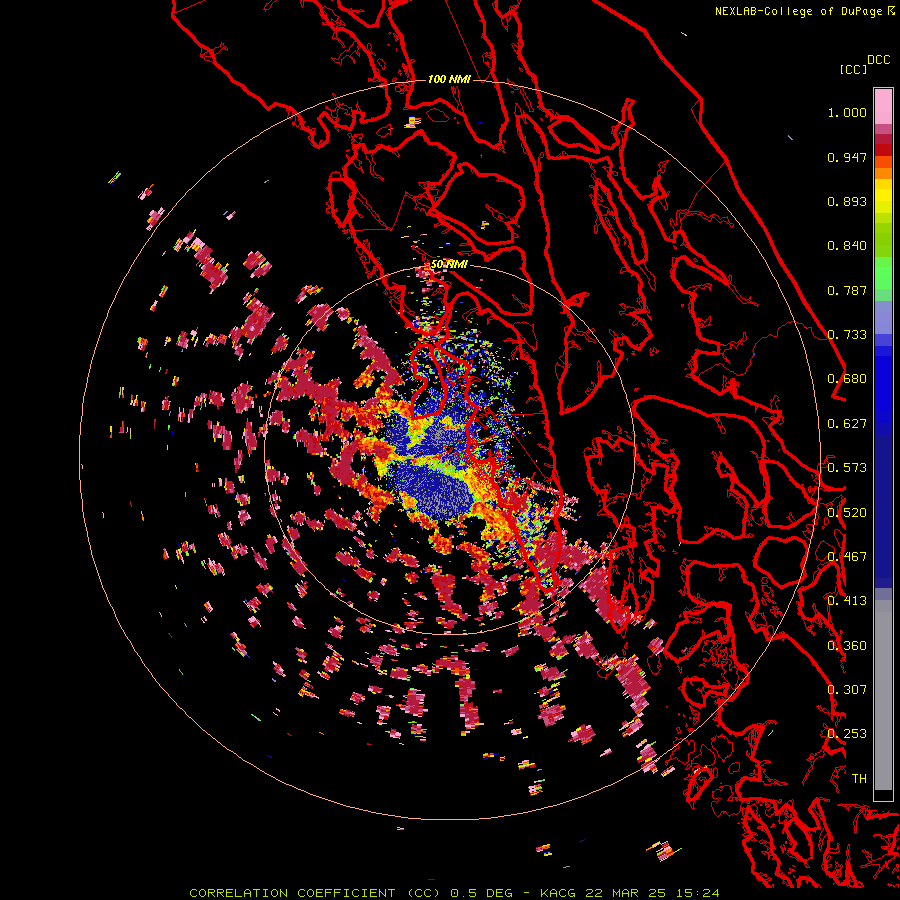Screen dimensions: 900x900
Task: Click the [CC] units label
Action: [x=853, y=69]
